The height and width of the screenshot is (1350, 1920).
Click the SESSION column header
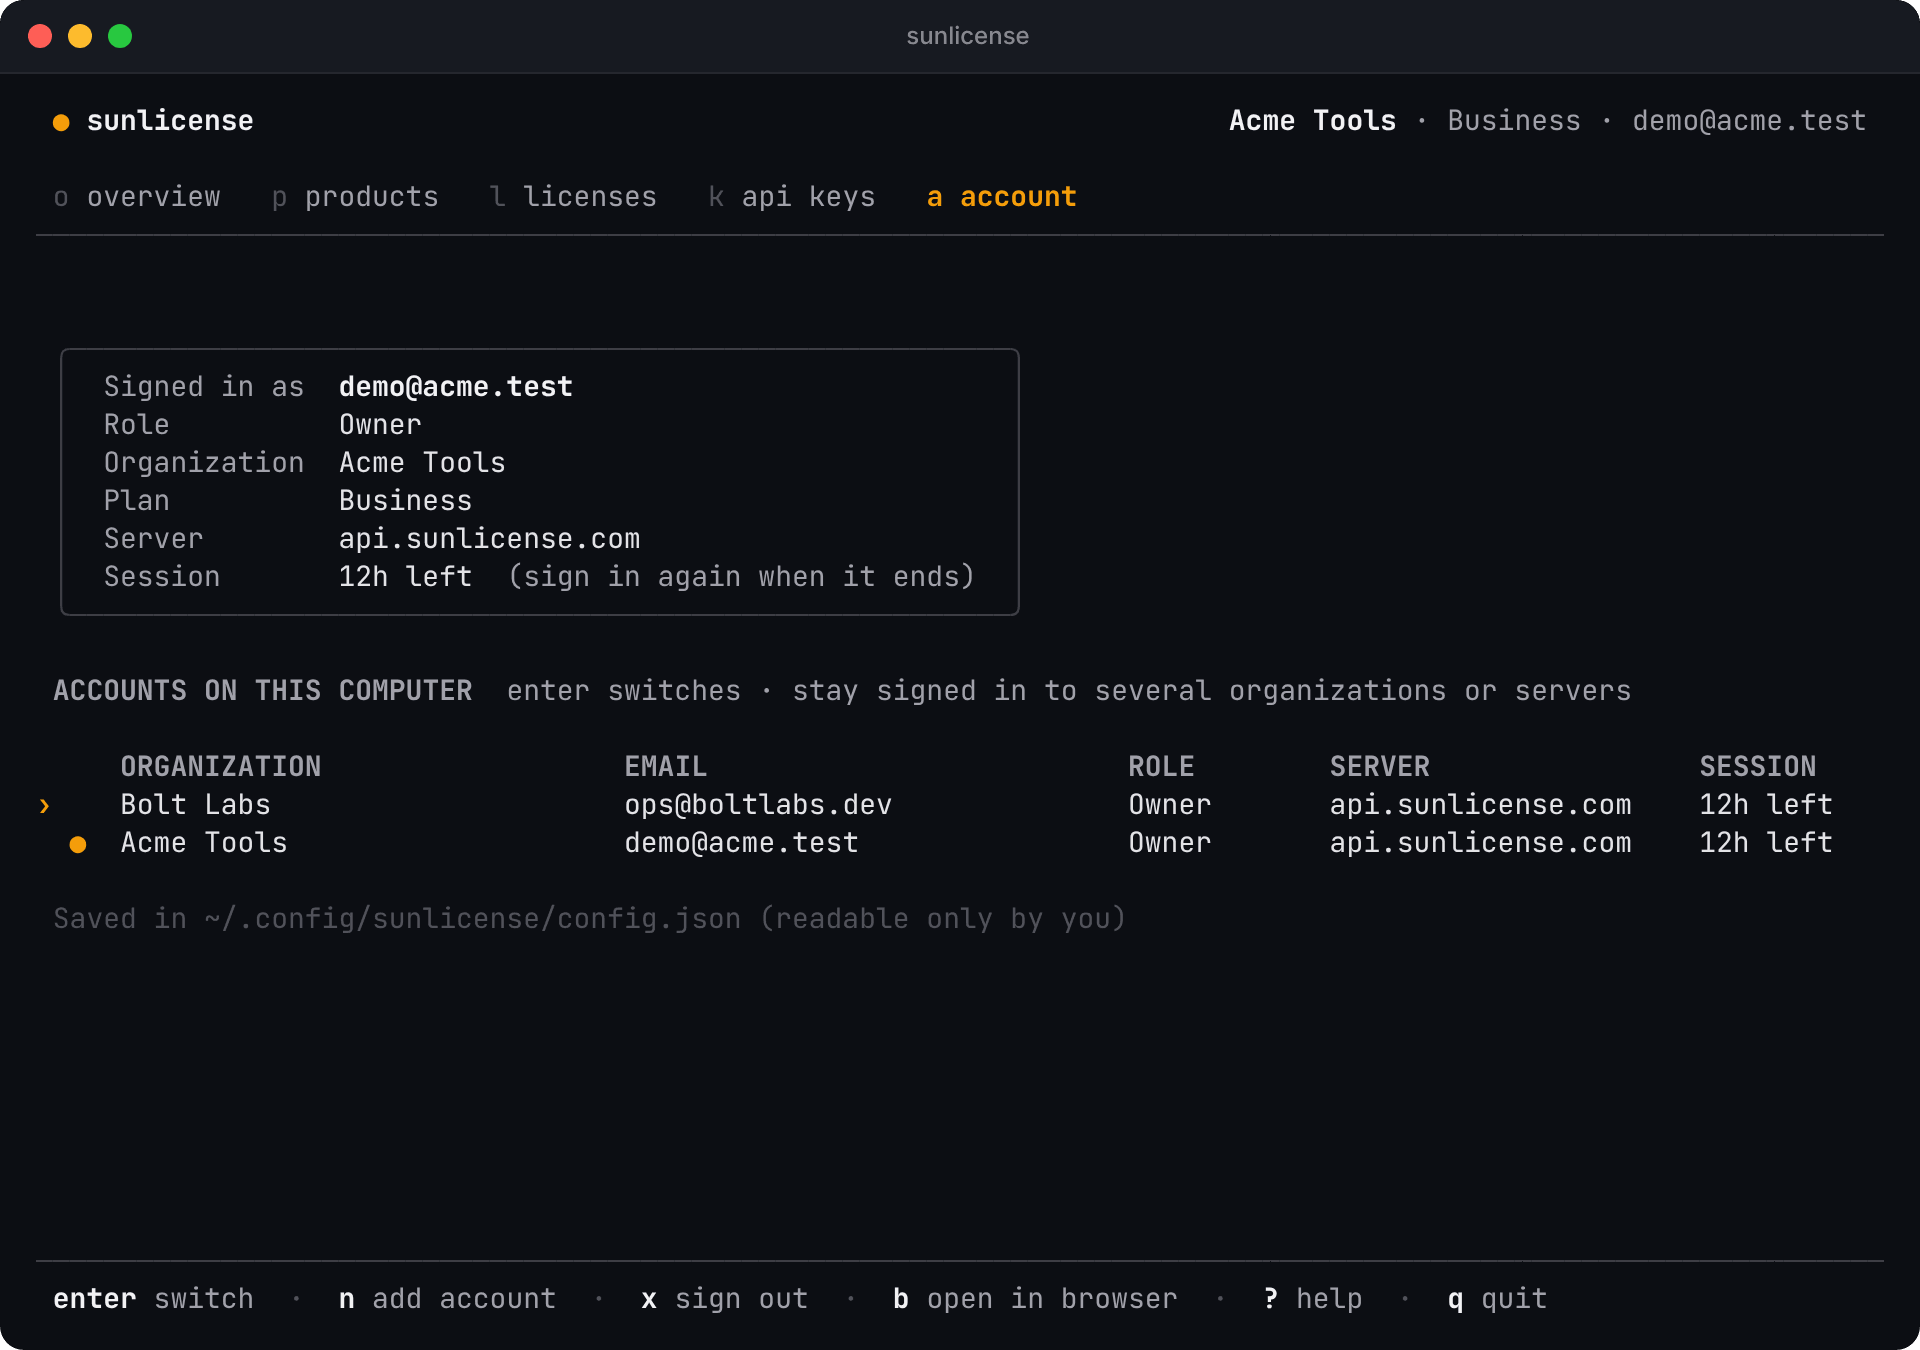pyautogui.click(x=1758, y=767)
